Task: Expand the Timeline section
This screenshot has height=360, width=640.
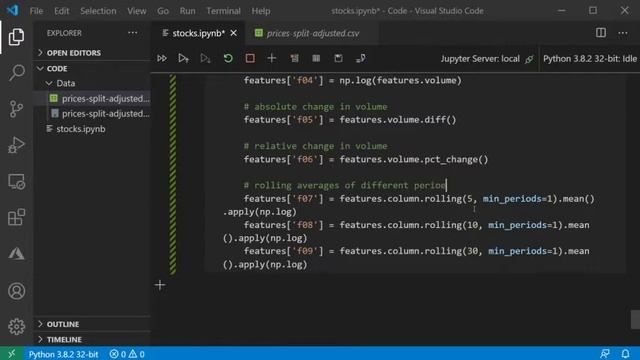Action: (x=92, y=339)
